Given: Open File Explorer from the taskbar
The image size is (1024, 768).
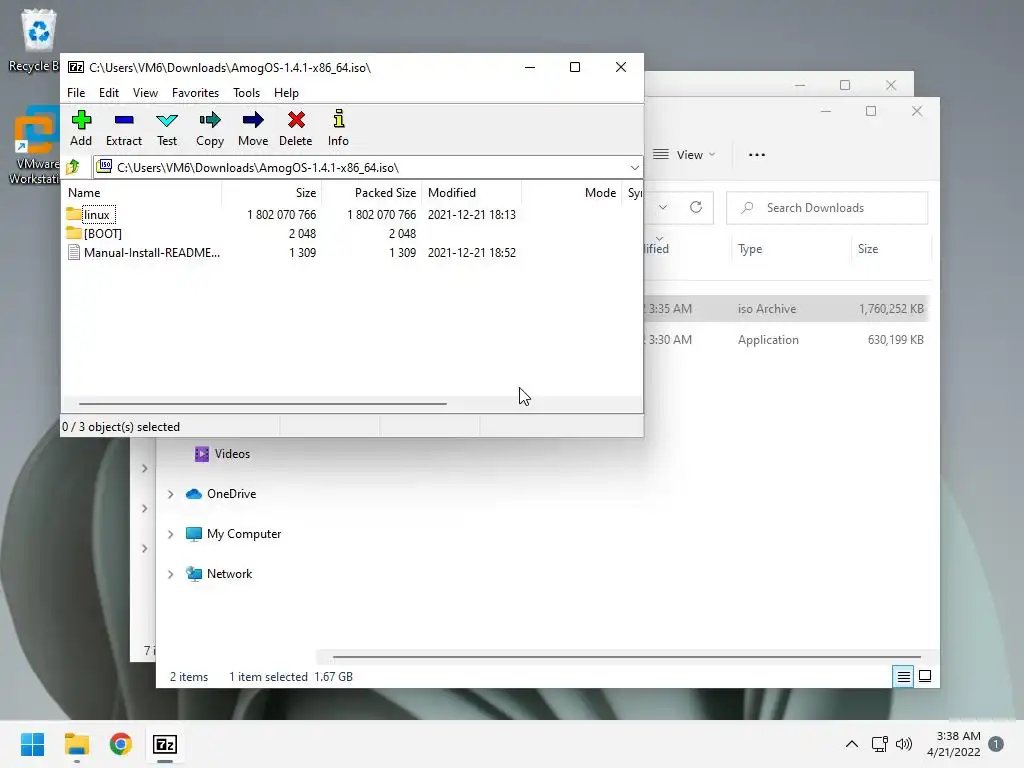Looking at the screenshot, I should tap(76, 744).
